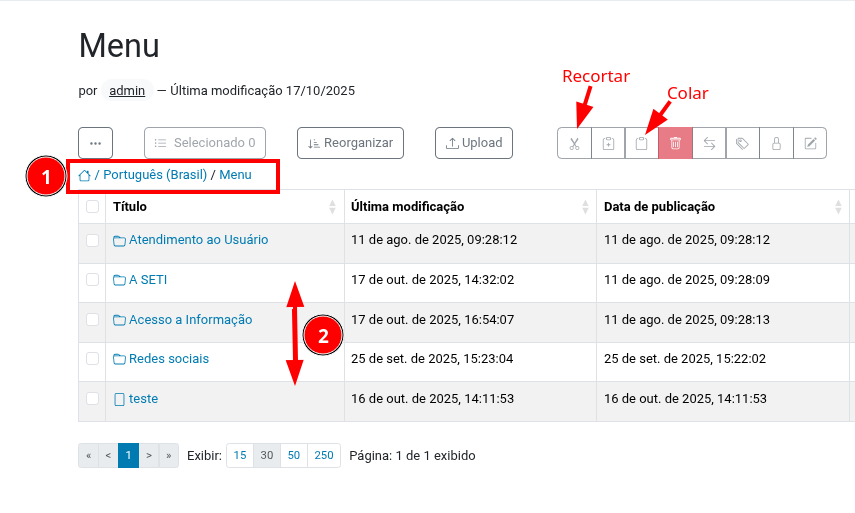Click the folder icon beside Acesso a Informação

[x=119, y=320]
